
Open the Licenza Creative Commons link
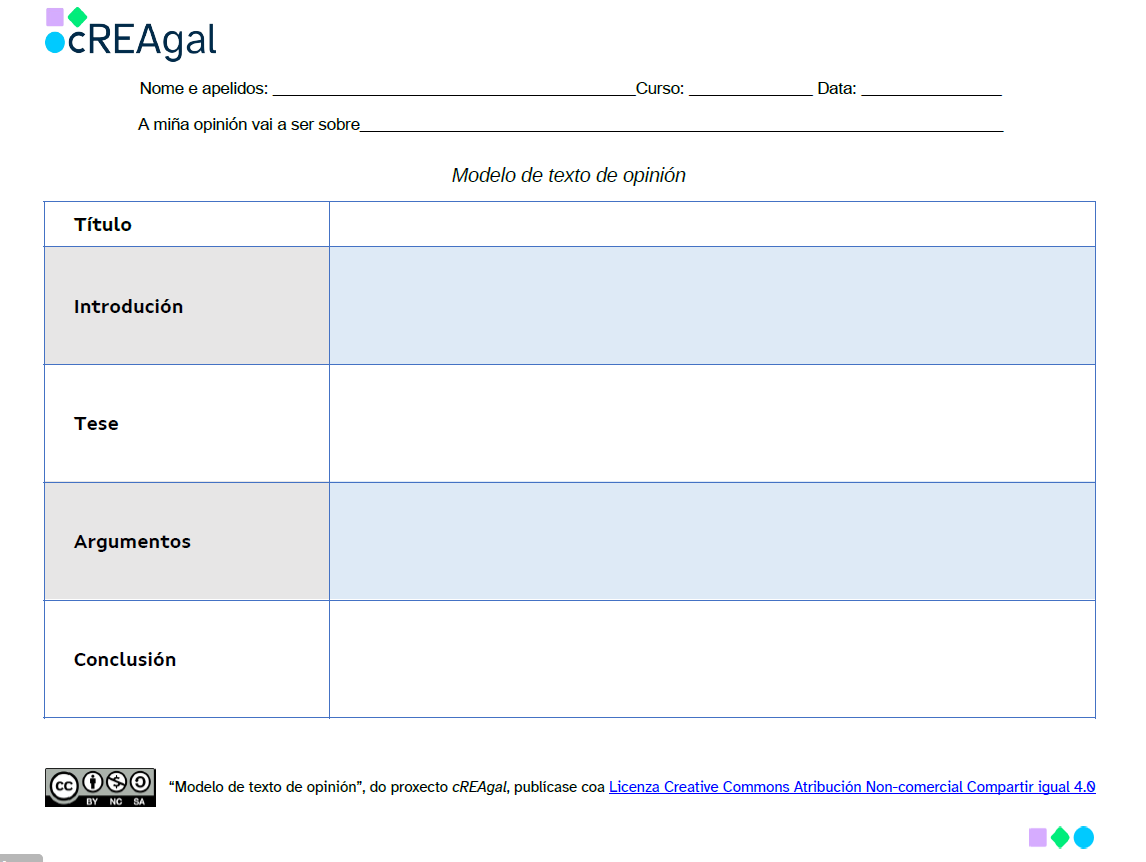pyautogui.click(x=851, y=787)
